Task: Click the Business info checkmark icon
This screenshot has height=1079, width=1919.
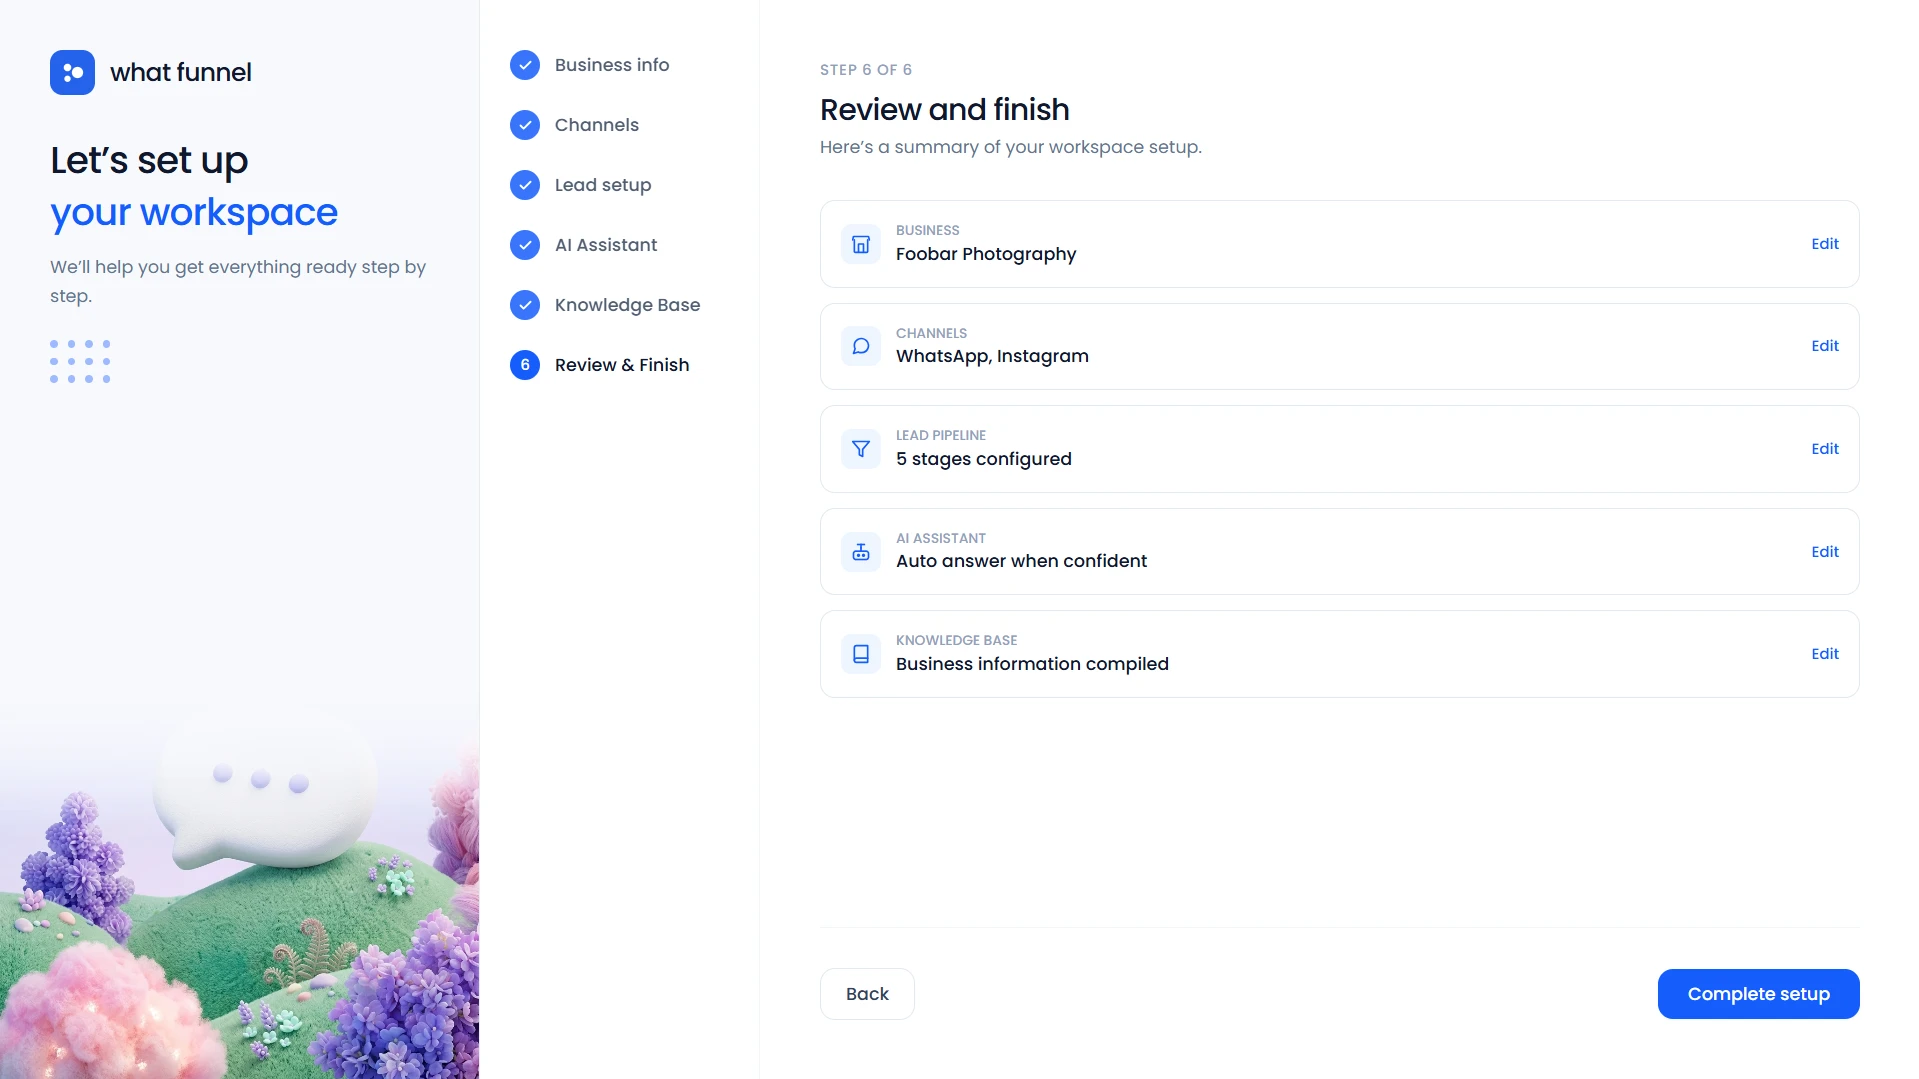Action: (525, 65)
